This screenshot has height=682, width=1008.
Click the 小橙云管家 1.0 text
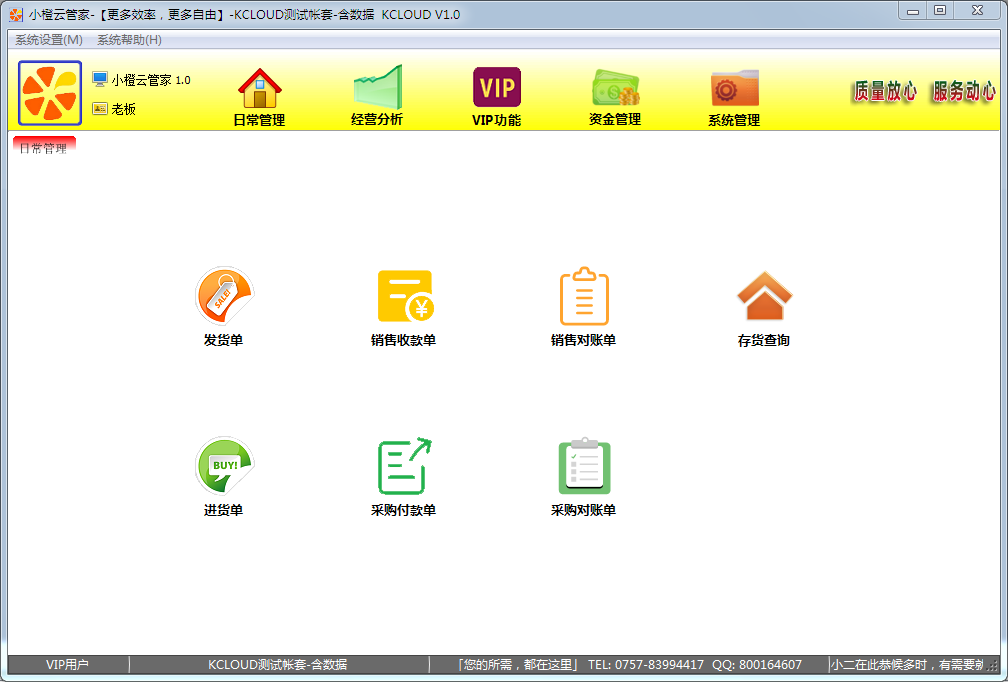(x=151, y=80)
